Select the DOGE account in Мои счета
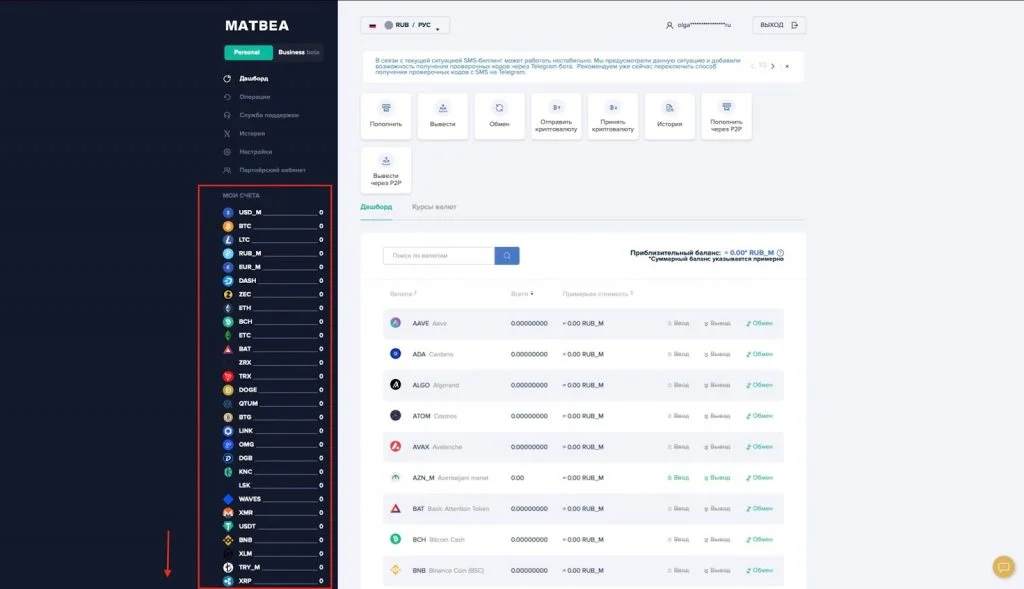1024x589 pixels. [x=273, y=390]
